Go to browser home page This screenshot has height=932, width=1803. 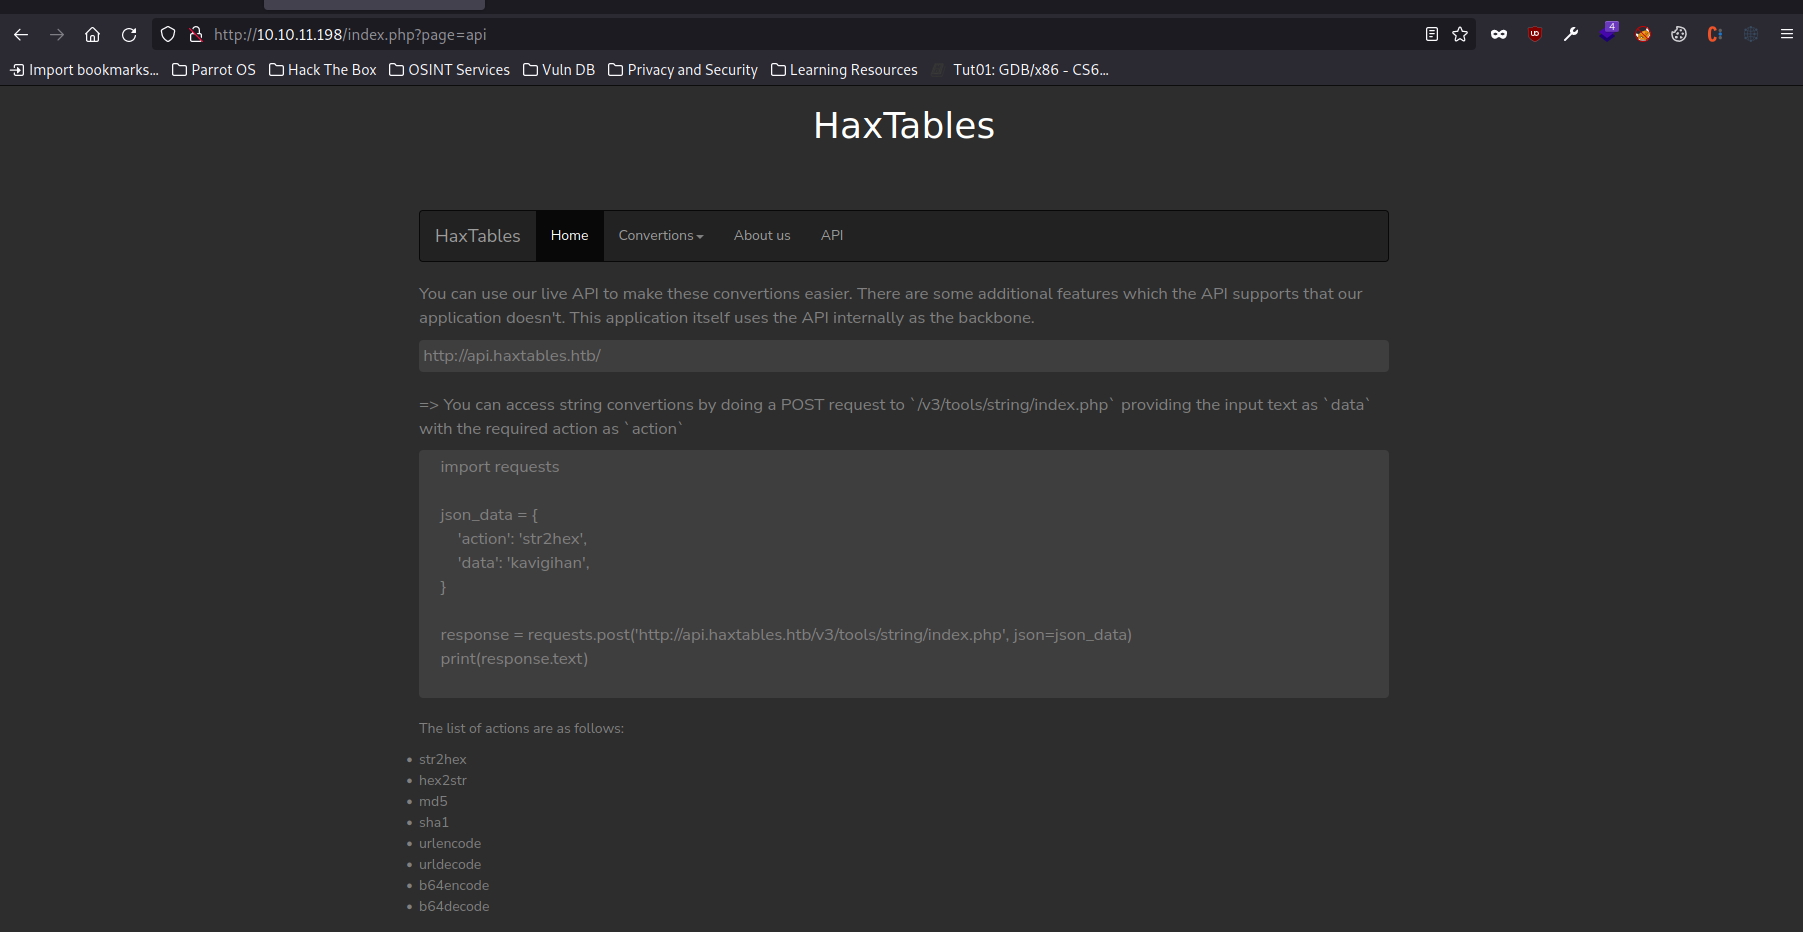point(93,35)
